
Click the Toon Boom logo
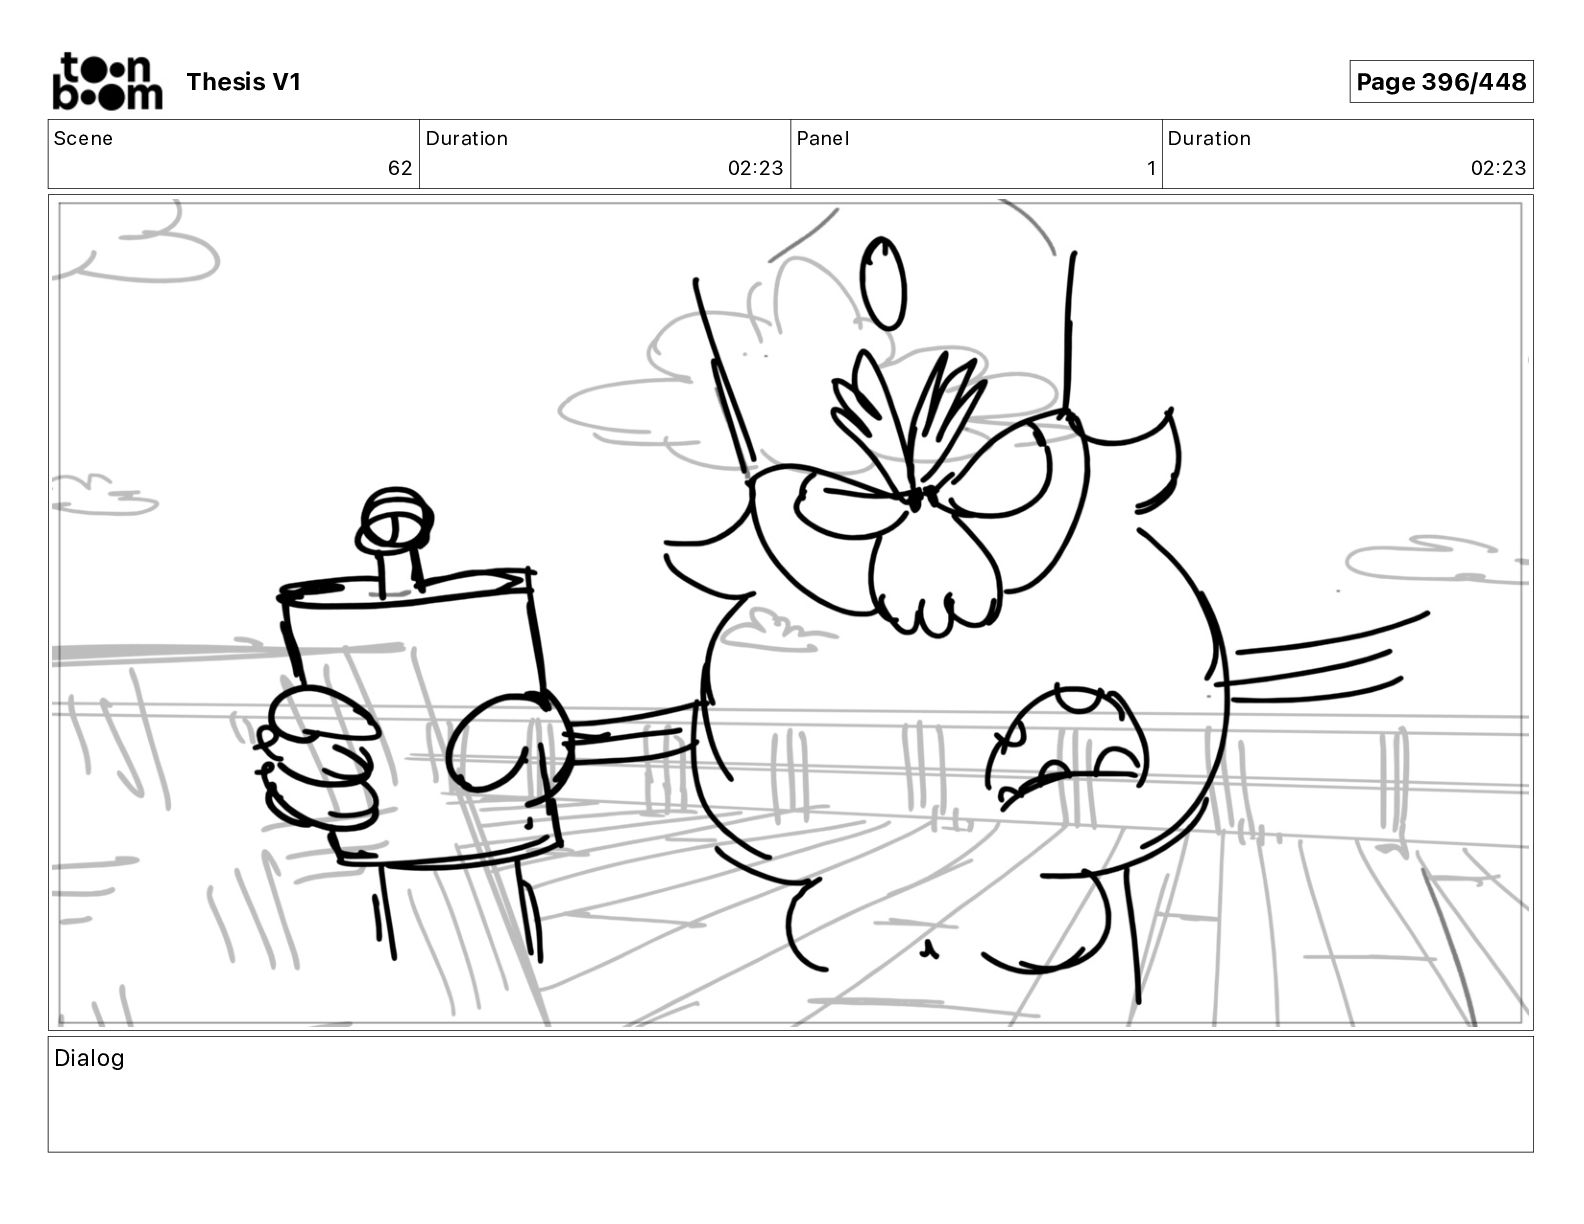pyautogui.click(x=107, y=81)
